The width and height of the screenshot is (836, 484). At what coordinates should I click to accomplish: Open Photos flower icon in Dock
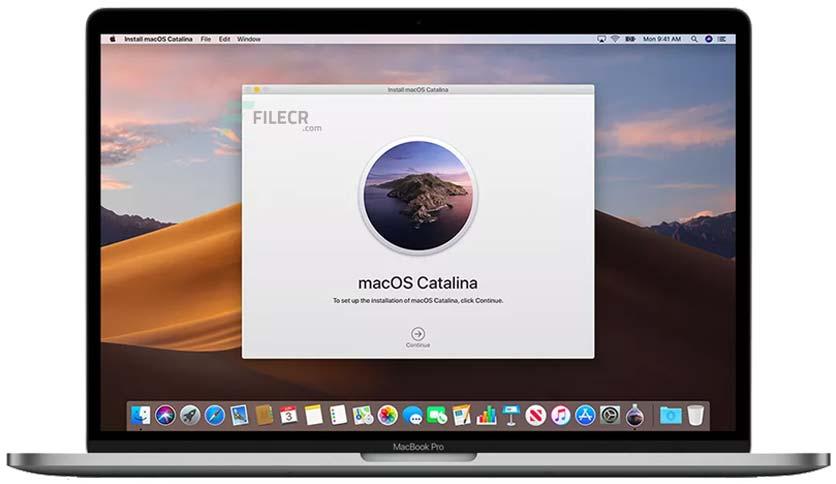(x=388, y=415)
